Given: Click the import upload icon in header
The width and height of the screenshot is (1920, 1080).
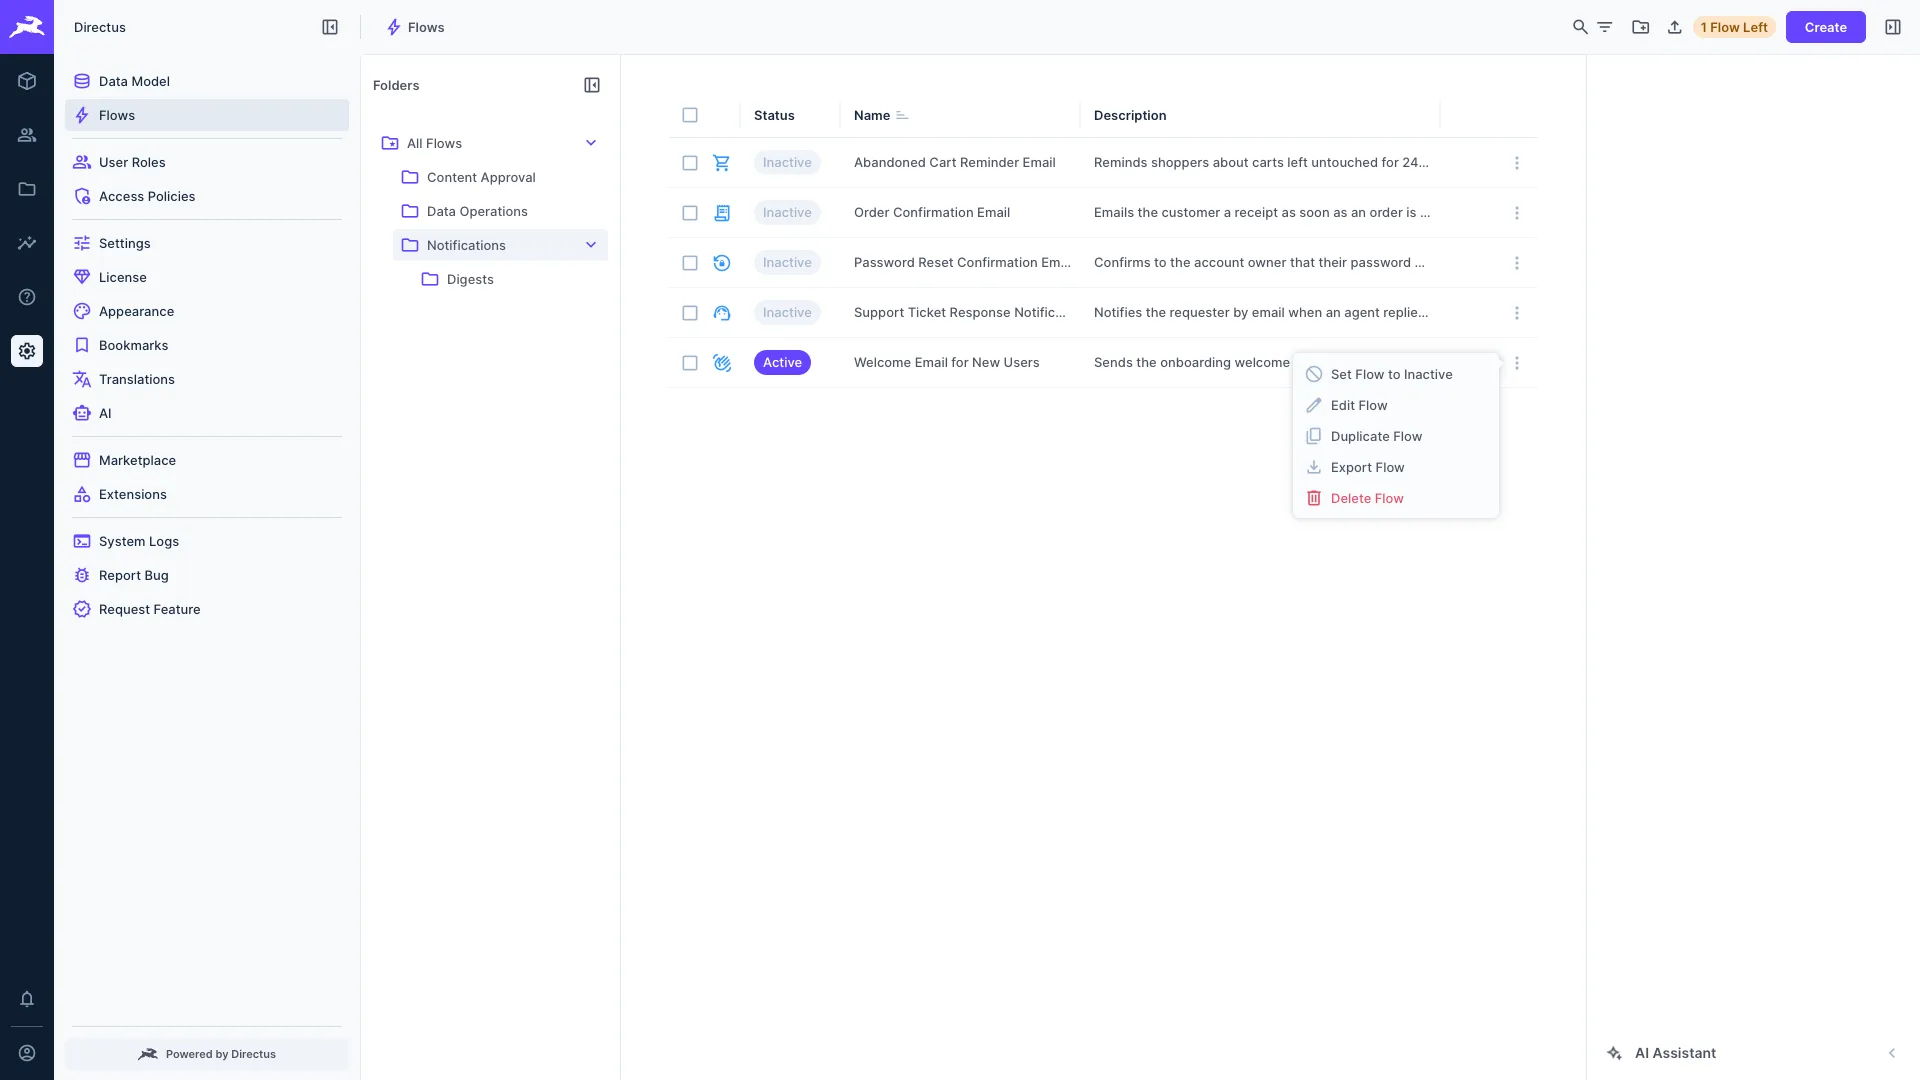Looking at the screenshot, I should (1675, 27).
